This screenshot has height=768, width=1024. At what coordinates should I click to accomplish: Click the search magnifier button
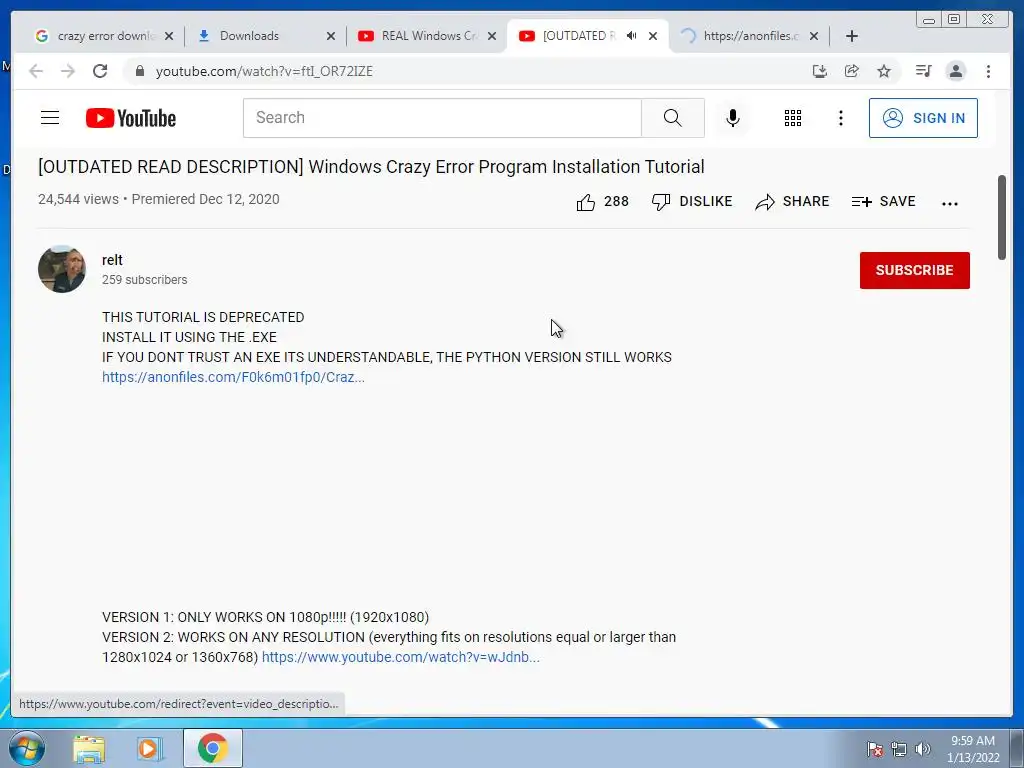coord(673,118)
